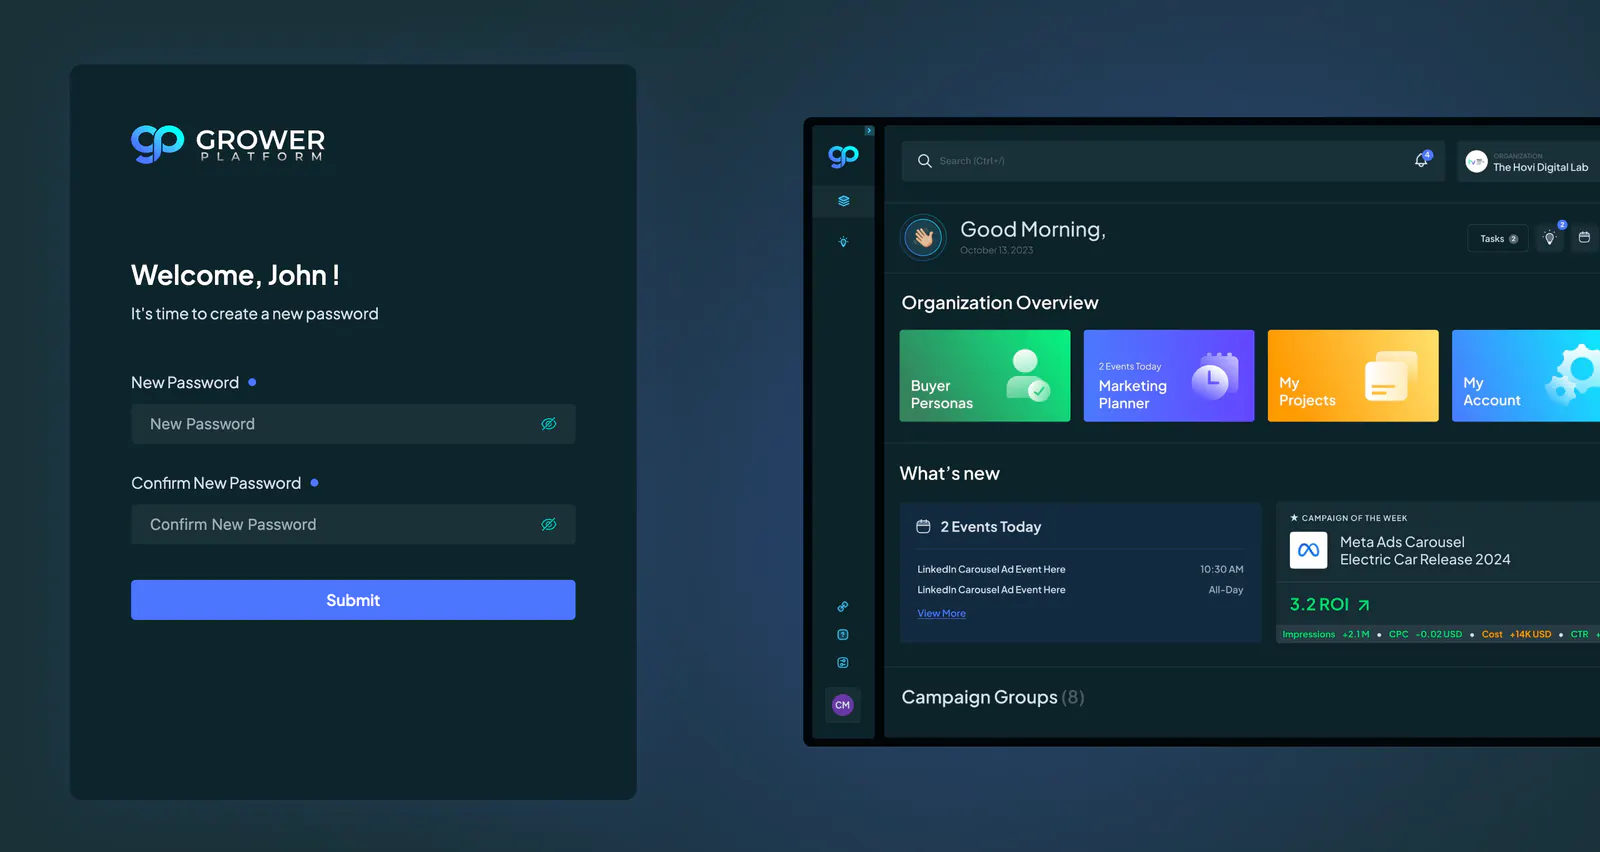Open The Hovi Digital Lab organization switcher
The image size is (1600, 852).
point(1528,162)
